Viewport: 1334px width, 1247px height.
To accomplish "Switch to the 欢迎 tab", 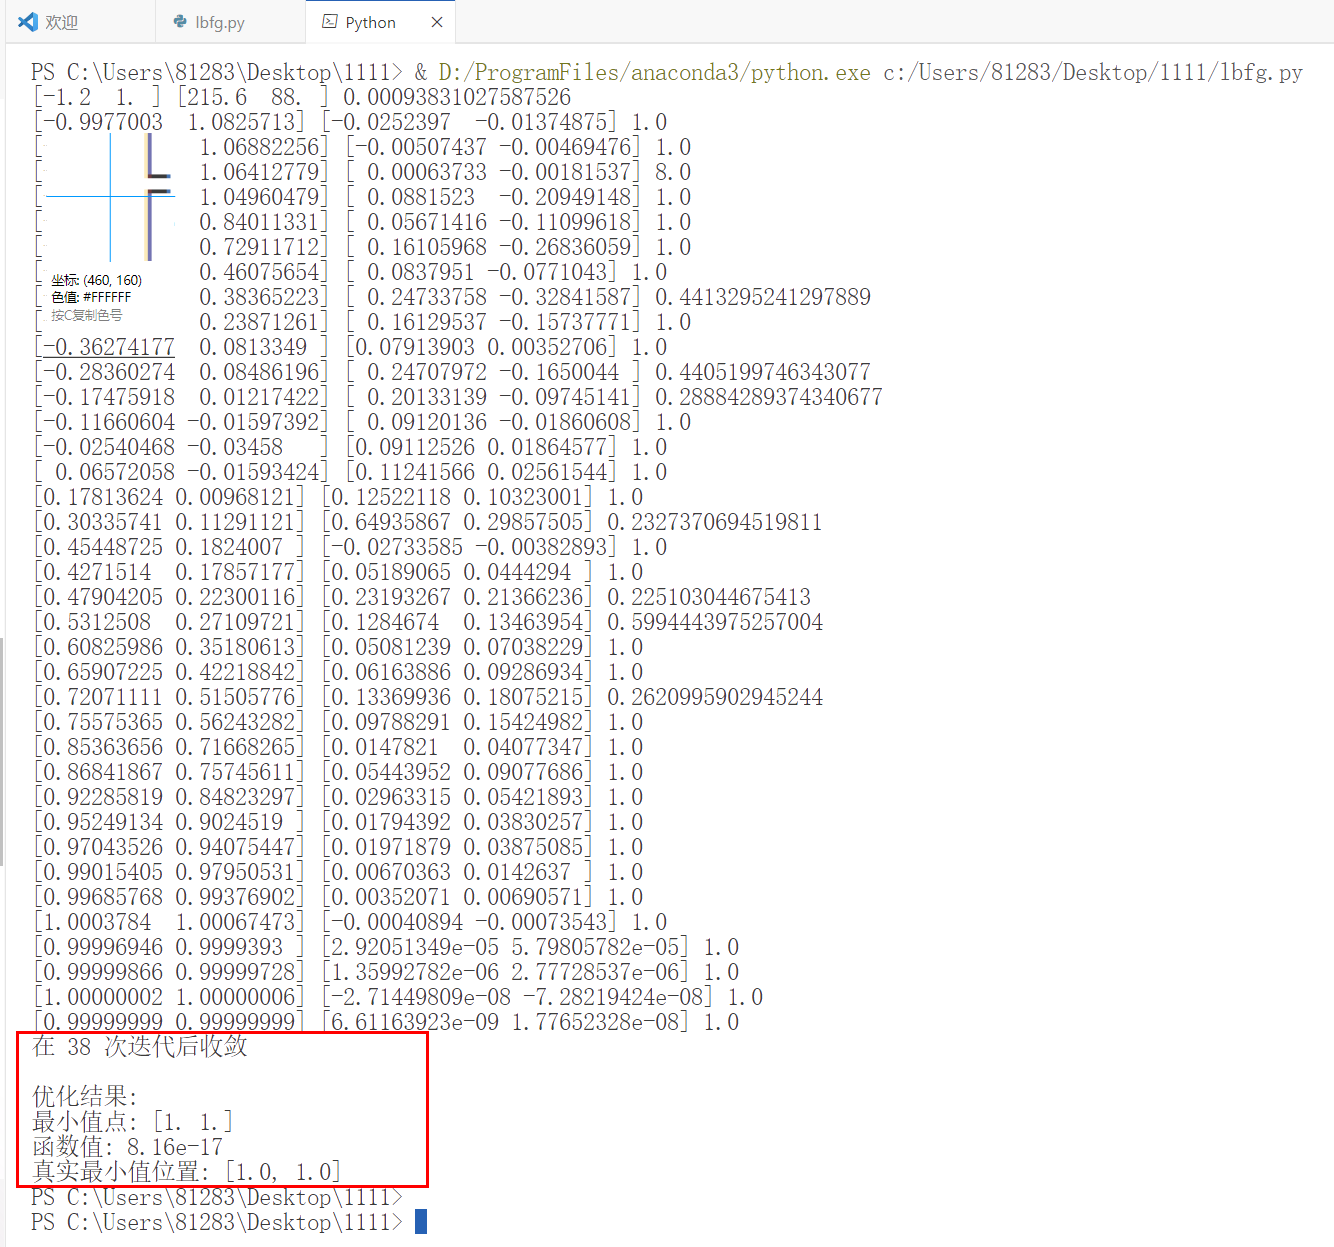I will pos(80,22).
